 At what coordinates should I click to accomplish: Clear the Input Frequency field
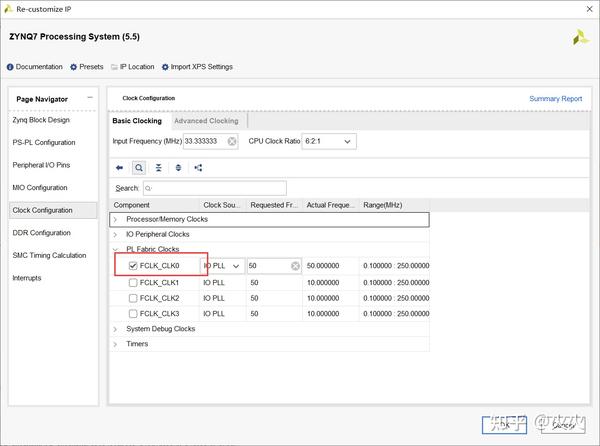tap(232, 142)
